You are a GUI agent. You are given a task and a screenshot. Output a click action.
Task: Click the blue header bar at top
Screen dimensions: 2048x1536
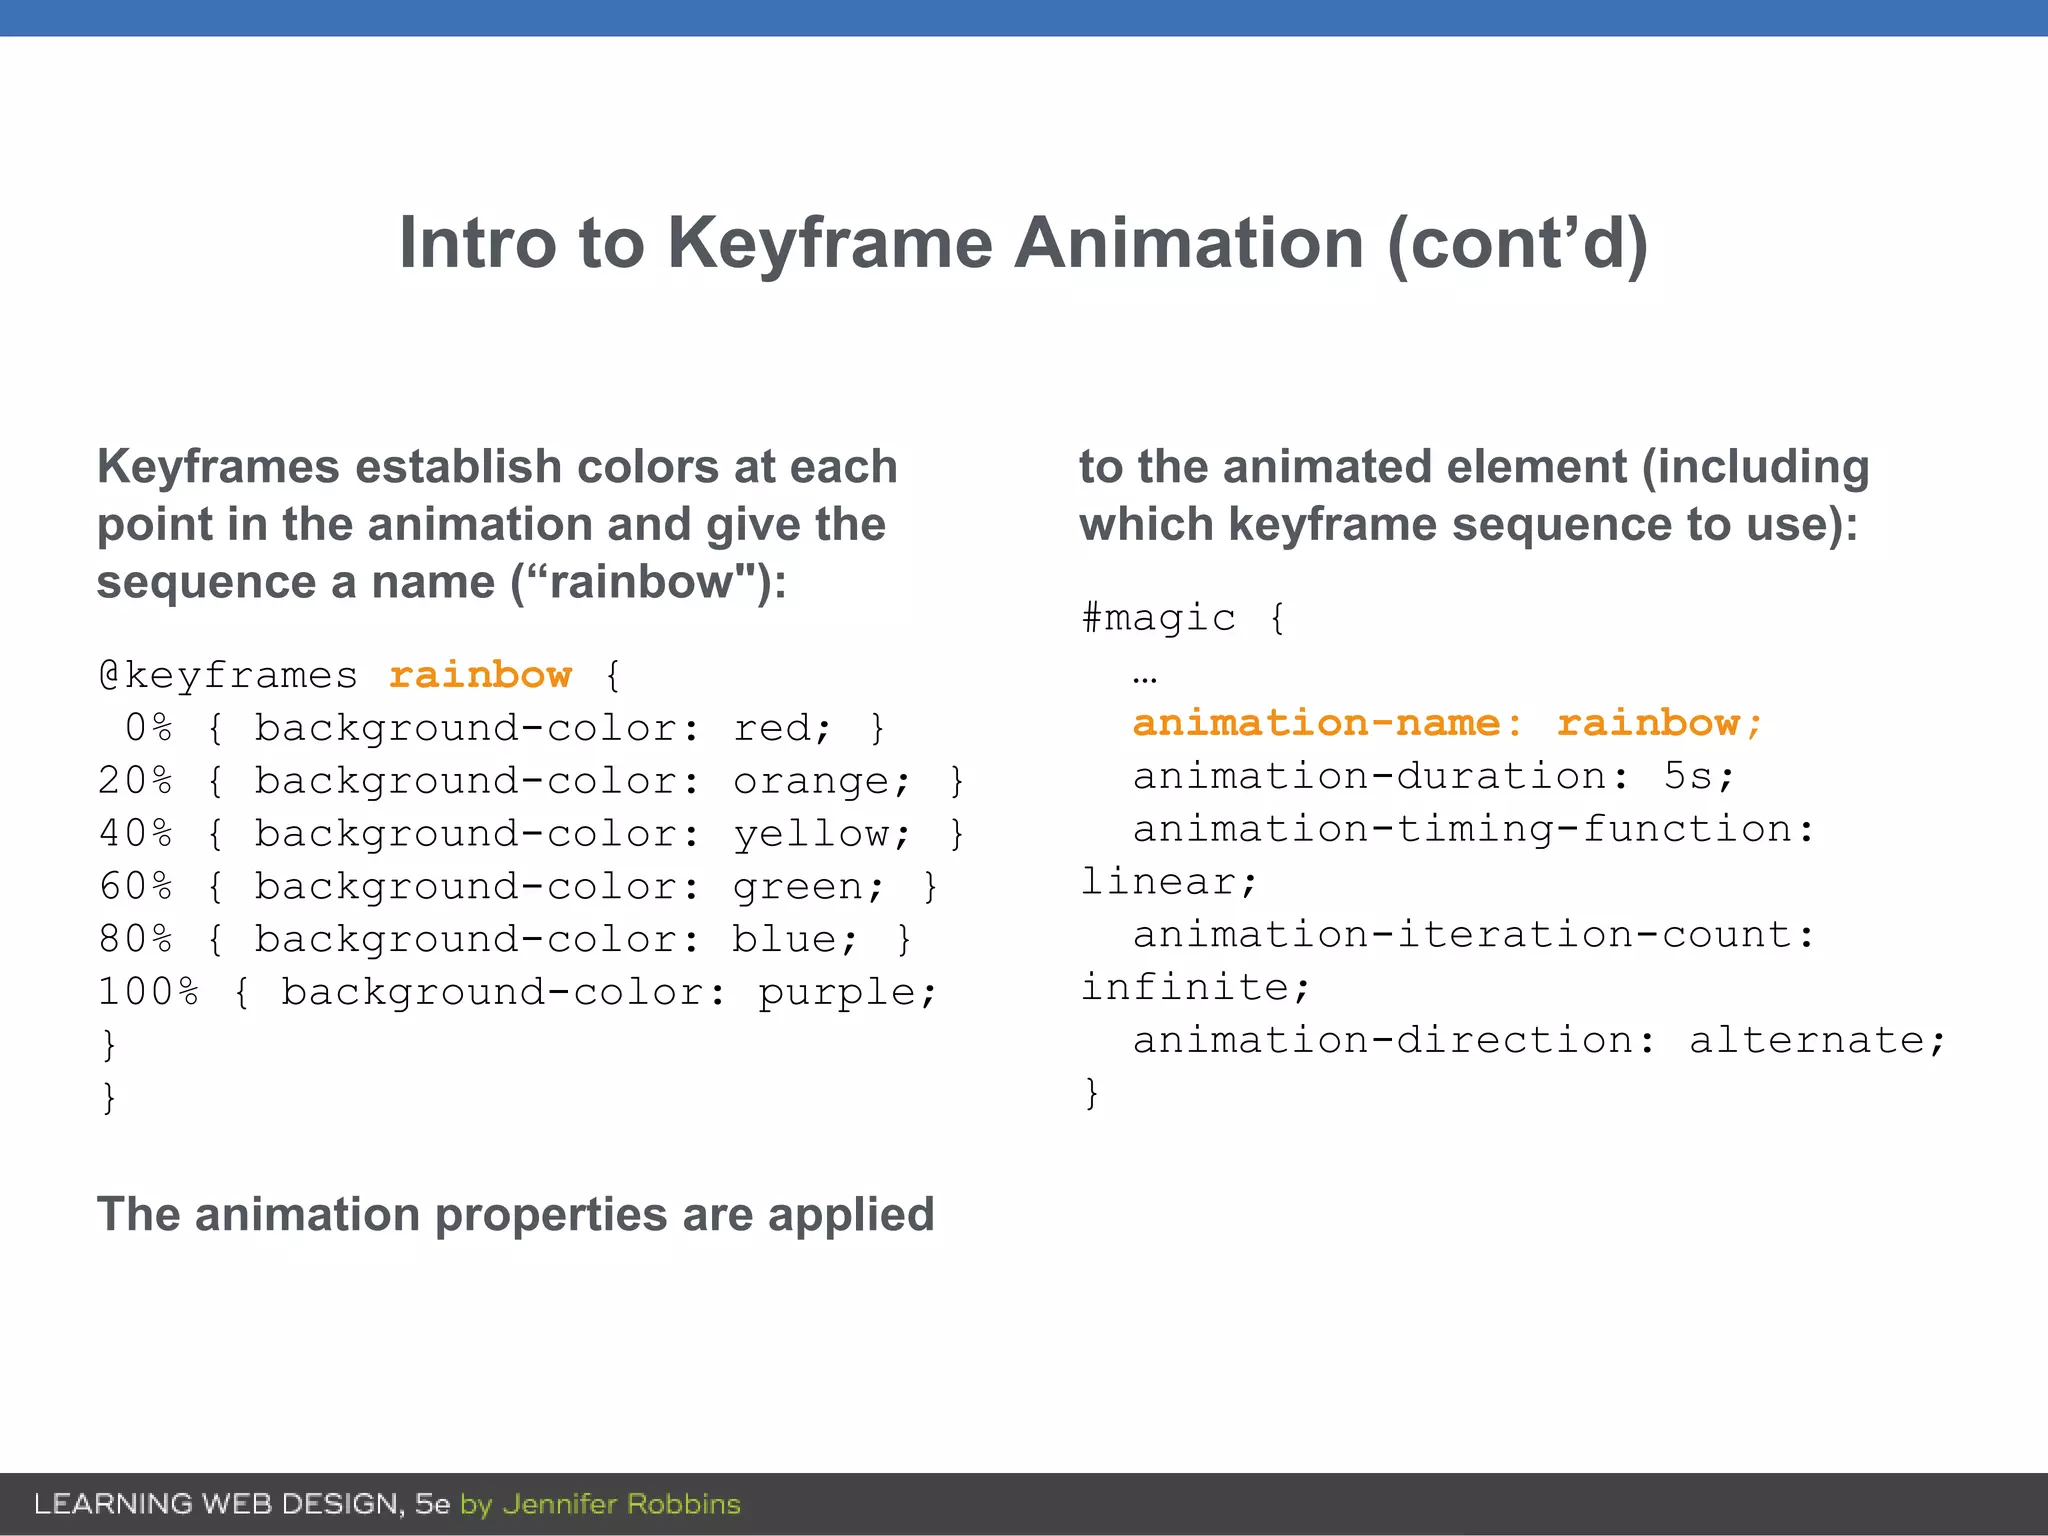[x=1024, y=18]
